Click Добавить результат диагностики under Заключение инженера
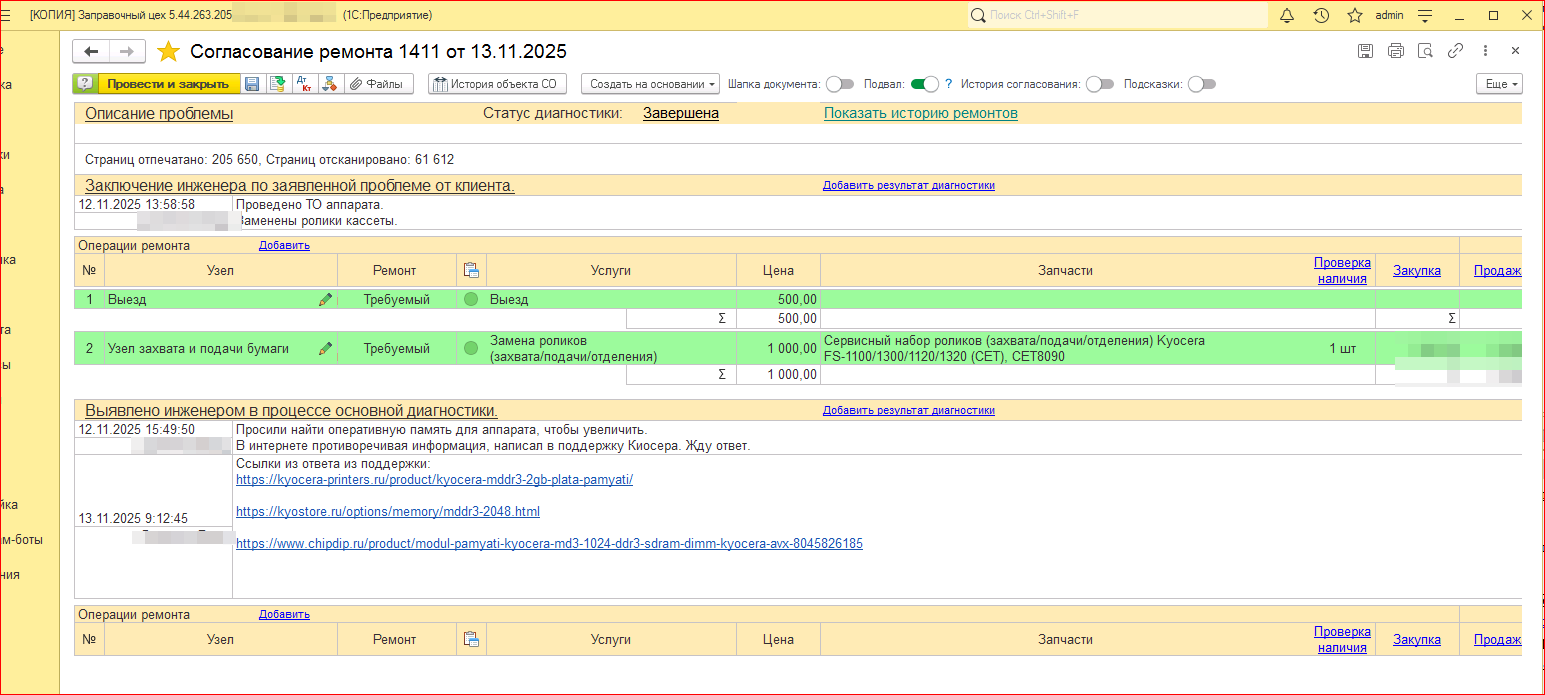This screenshot has width=1545, height=695. [x=908, y=185]
